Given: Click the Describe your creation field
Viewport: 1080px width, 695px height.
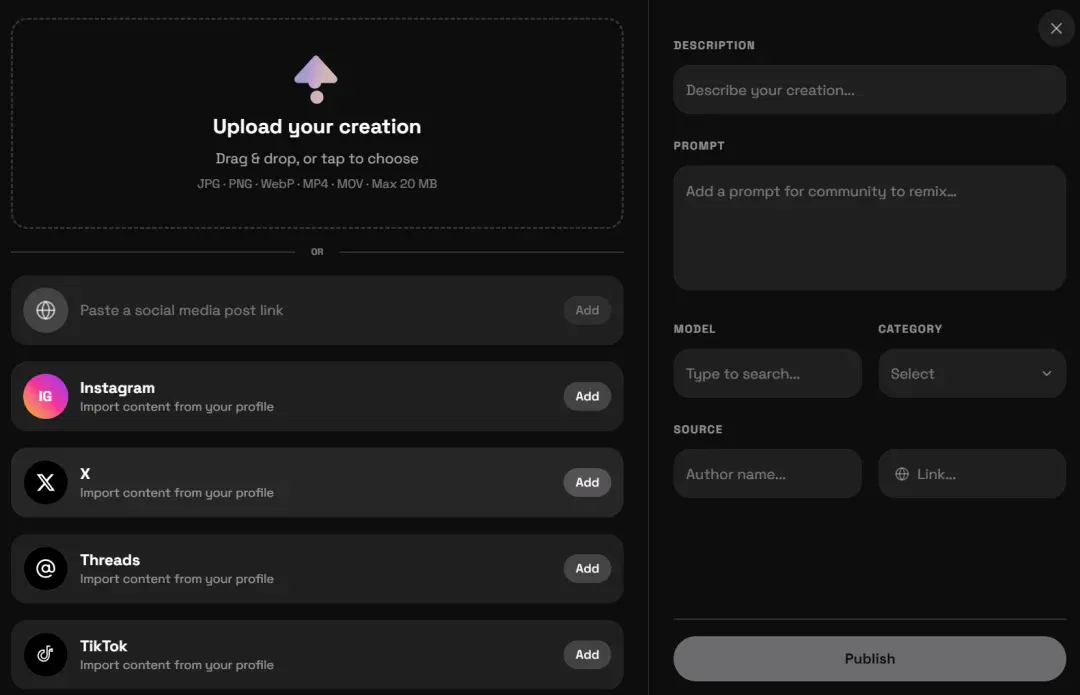Looking at the screenshot, I should pyautogui.click(x=869, y=90).
